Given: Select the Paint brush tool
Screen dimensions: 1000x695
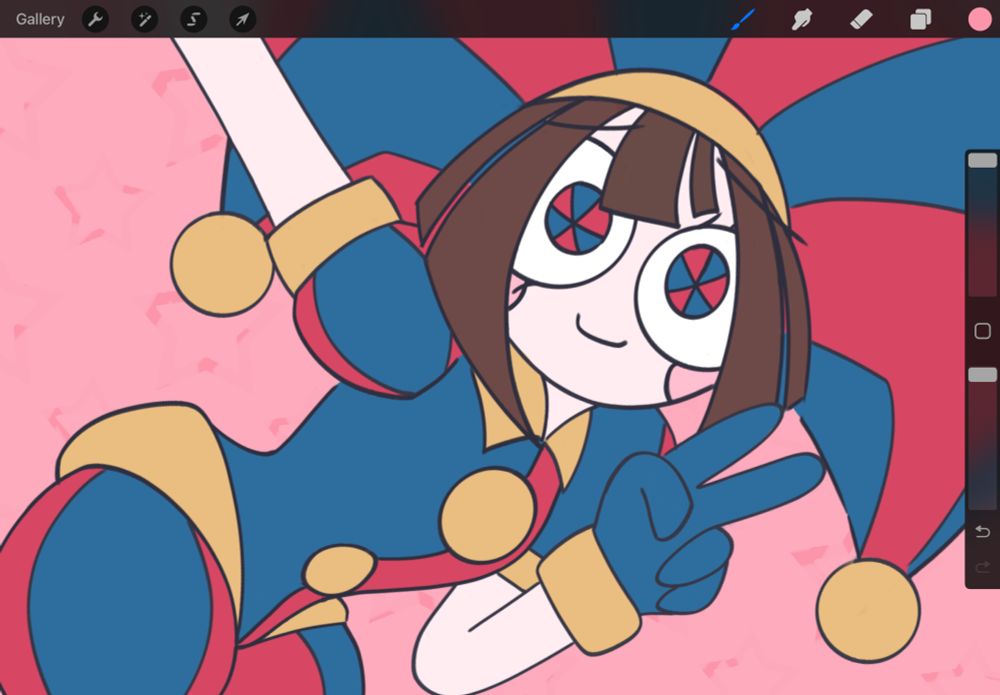Looking at the screenshot, I should point(742,19).
